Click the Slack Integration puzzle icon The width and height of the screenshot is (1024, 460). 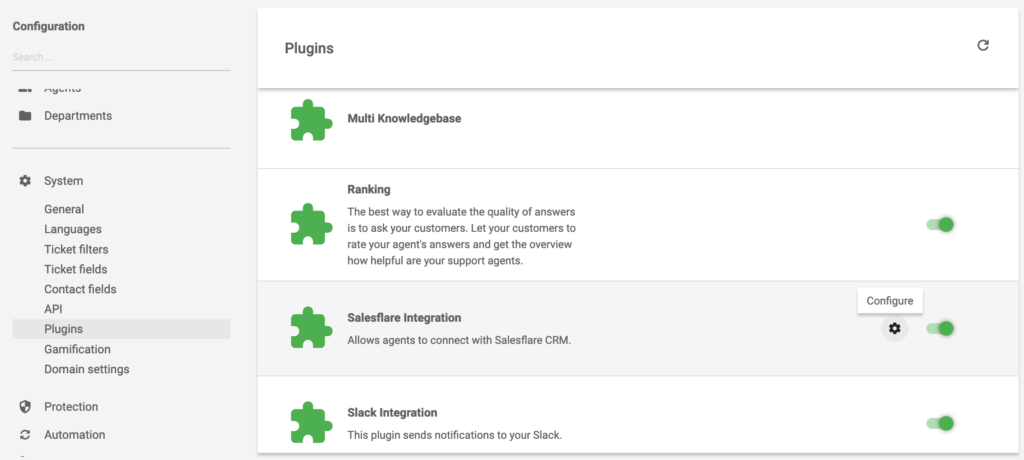[x=311, y=423]
